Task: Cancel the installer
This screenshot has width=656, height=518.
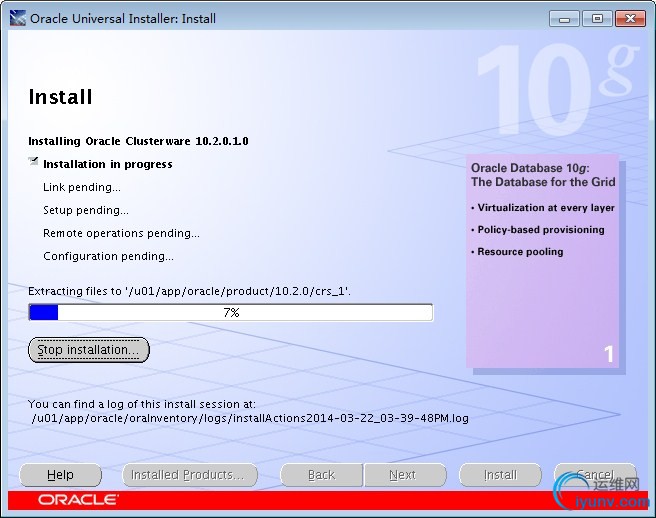Action: (x=595, y=475)
